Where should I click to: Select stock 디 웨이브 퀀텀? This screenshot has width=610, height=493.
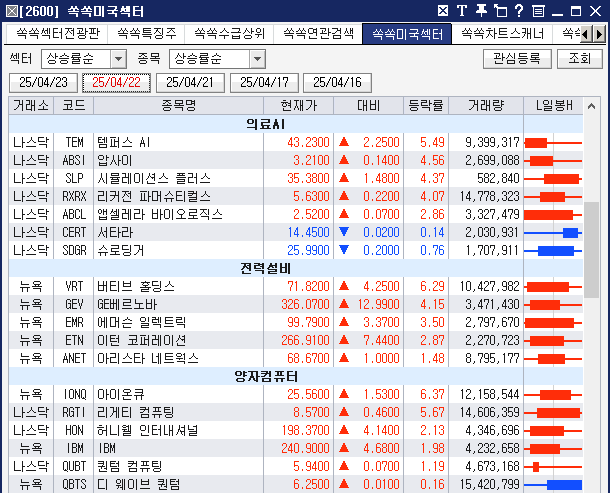139,484
